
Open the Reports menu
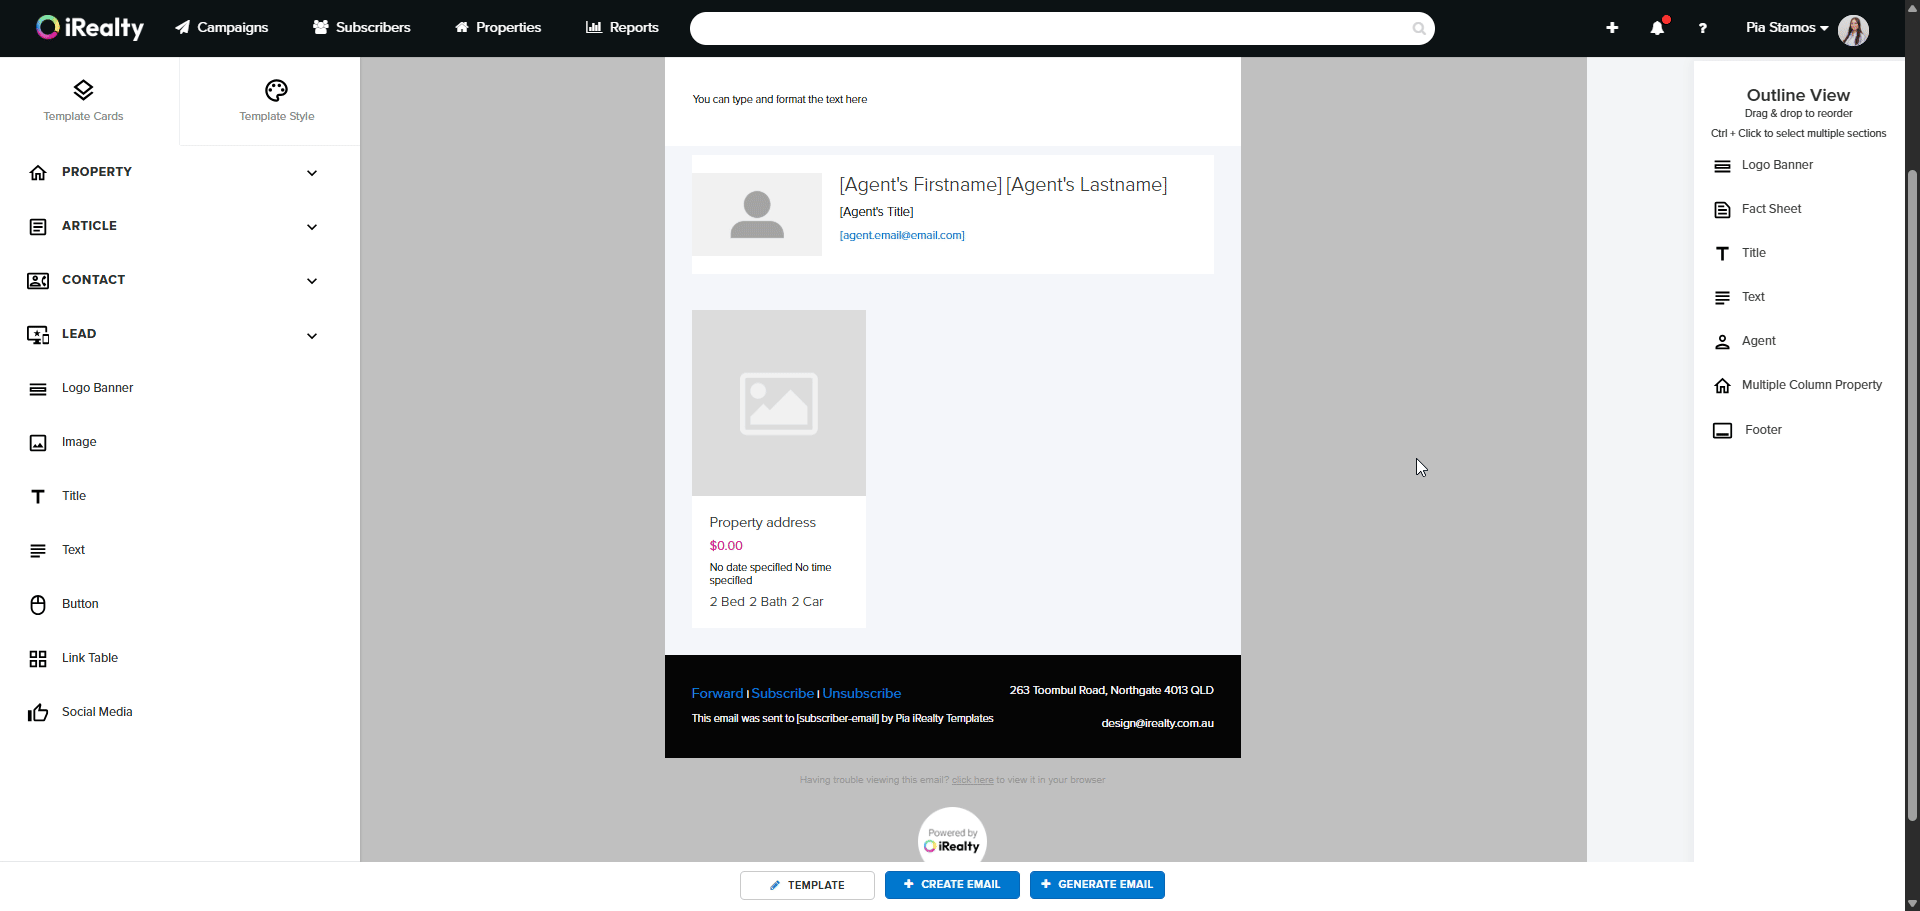point(622,28)
